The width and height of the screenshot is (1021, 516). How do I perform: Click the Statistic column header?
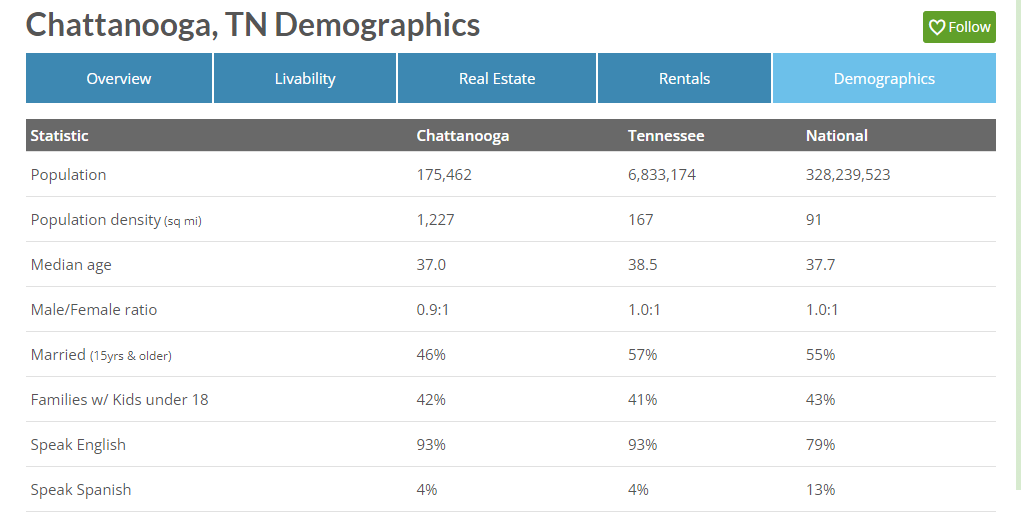pos(60,135)
